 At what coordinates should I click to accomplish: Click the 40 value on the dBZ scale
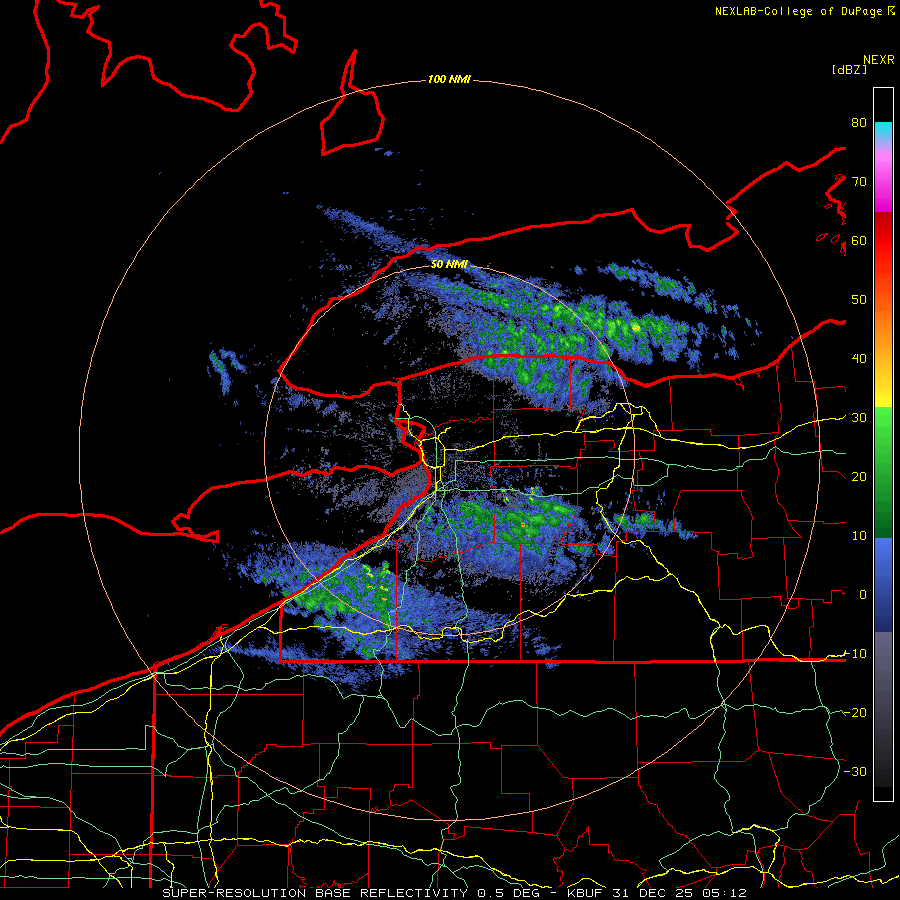tap(859, 359)
